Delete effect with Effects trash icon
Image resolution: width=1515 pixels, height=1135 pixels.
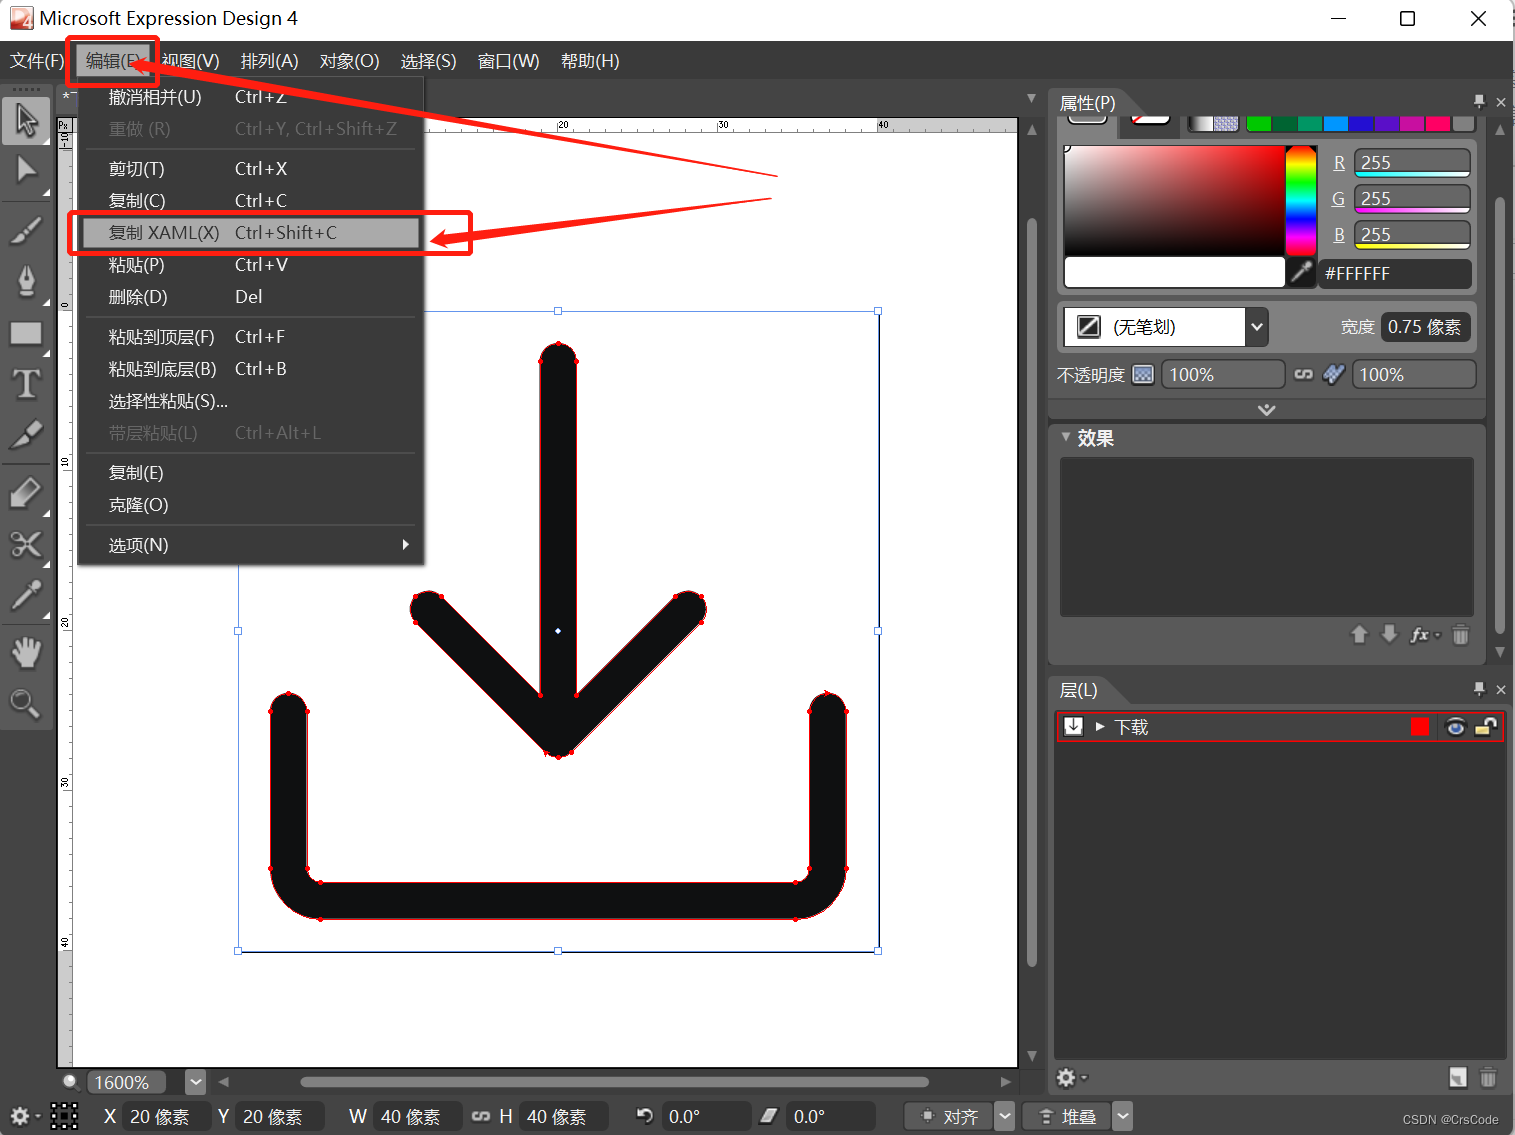point(1461,635)
